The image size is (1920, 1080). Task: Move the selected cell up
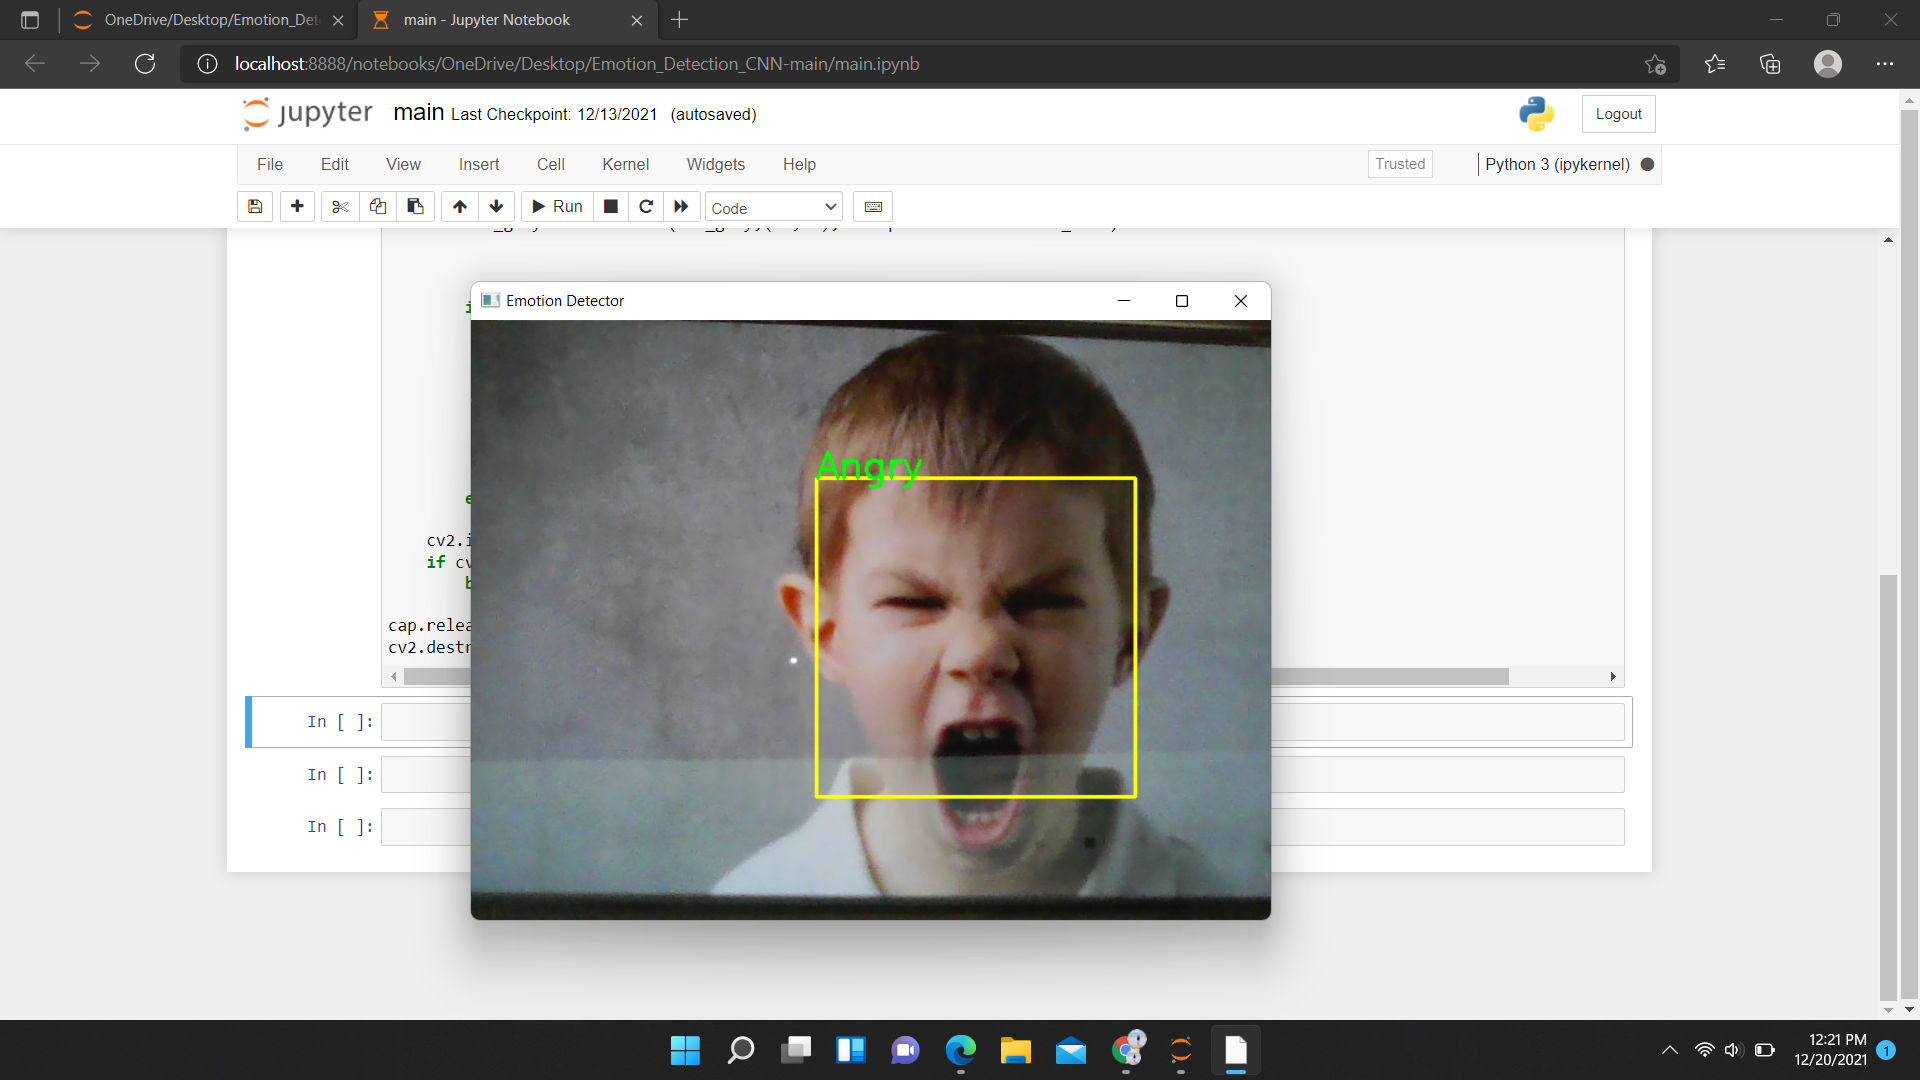459,206
